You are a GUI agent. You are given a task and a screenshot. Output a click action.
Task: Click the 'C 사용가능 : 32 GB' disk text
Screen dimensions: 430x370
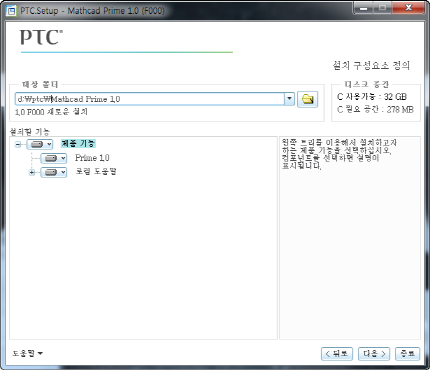coord(372,97)
